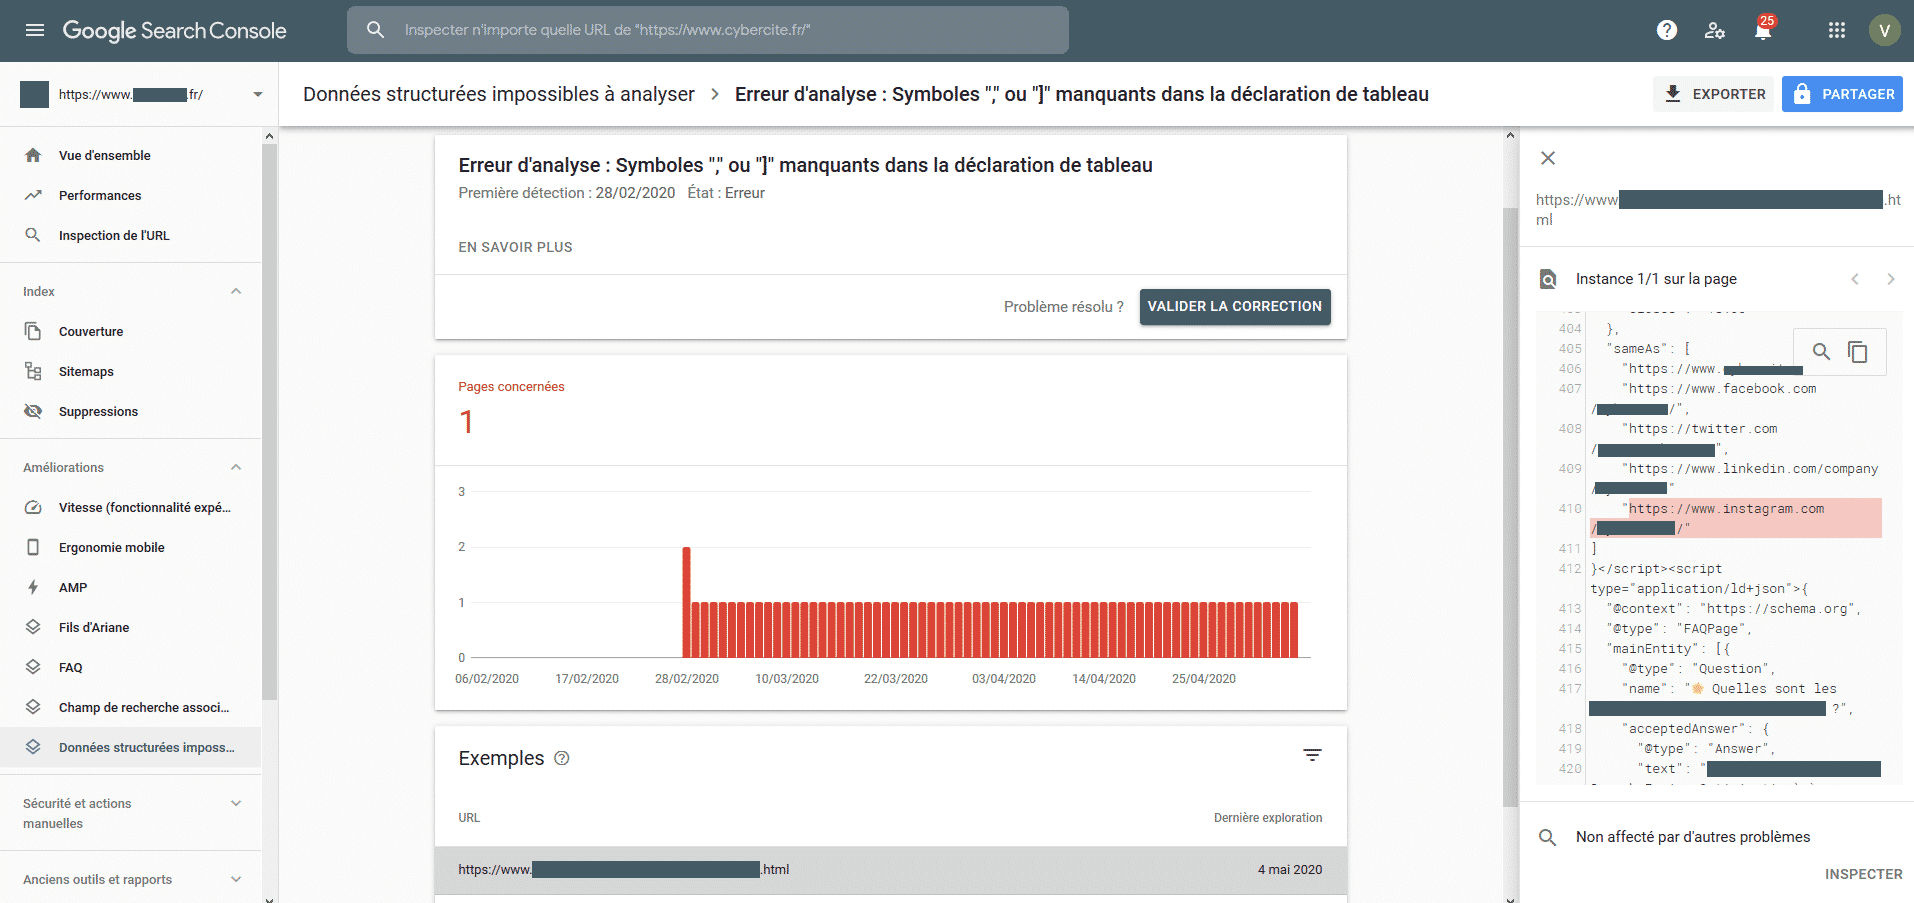Click the EXPORTER button
Viewport: 1914px width, 903px height.
pyautogui.click(x=1713, y=94)
